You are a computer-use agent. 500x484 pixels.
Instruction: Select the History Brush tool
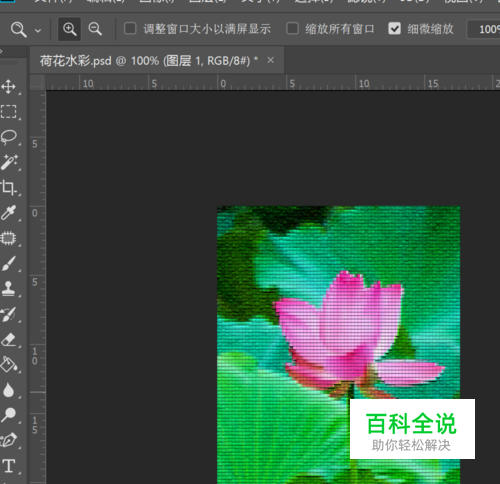[9, 314]
